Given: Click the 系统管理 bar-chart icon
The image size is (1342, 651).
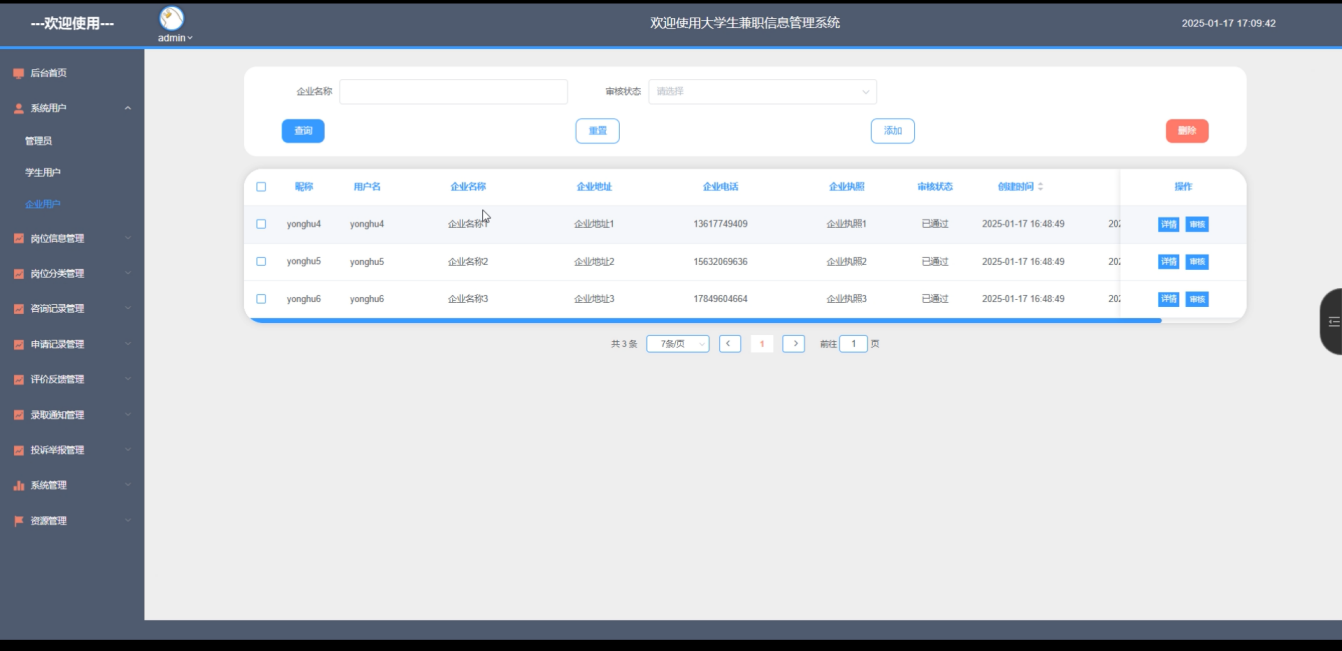Looking at the screenshot, I should pyautogui.click(x=18, y=485).
